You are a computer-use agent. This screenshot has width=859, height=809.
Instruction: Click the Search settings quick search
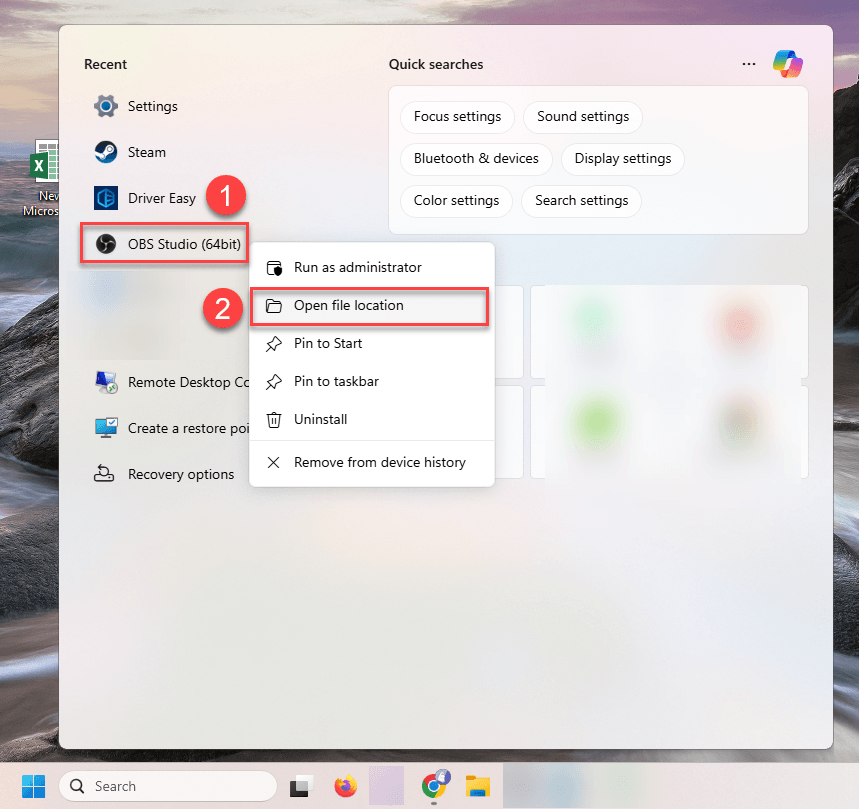582,201
